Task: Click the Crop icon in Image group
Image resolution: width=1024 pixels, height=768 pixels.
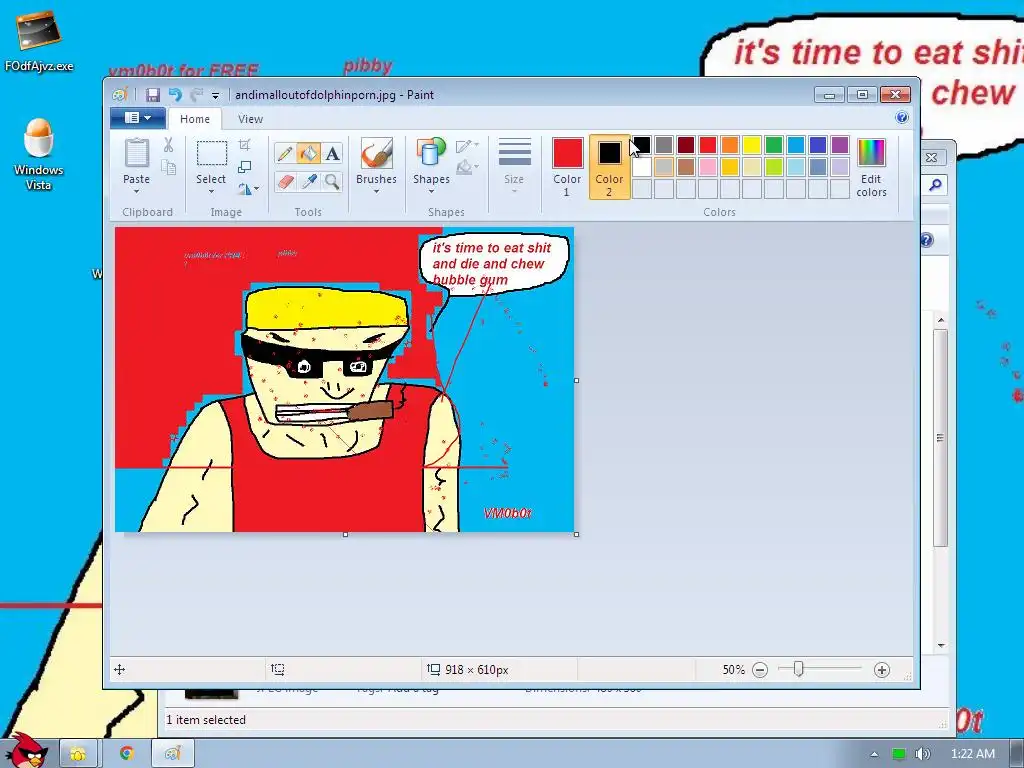Action: (245, 144)
